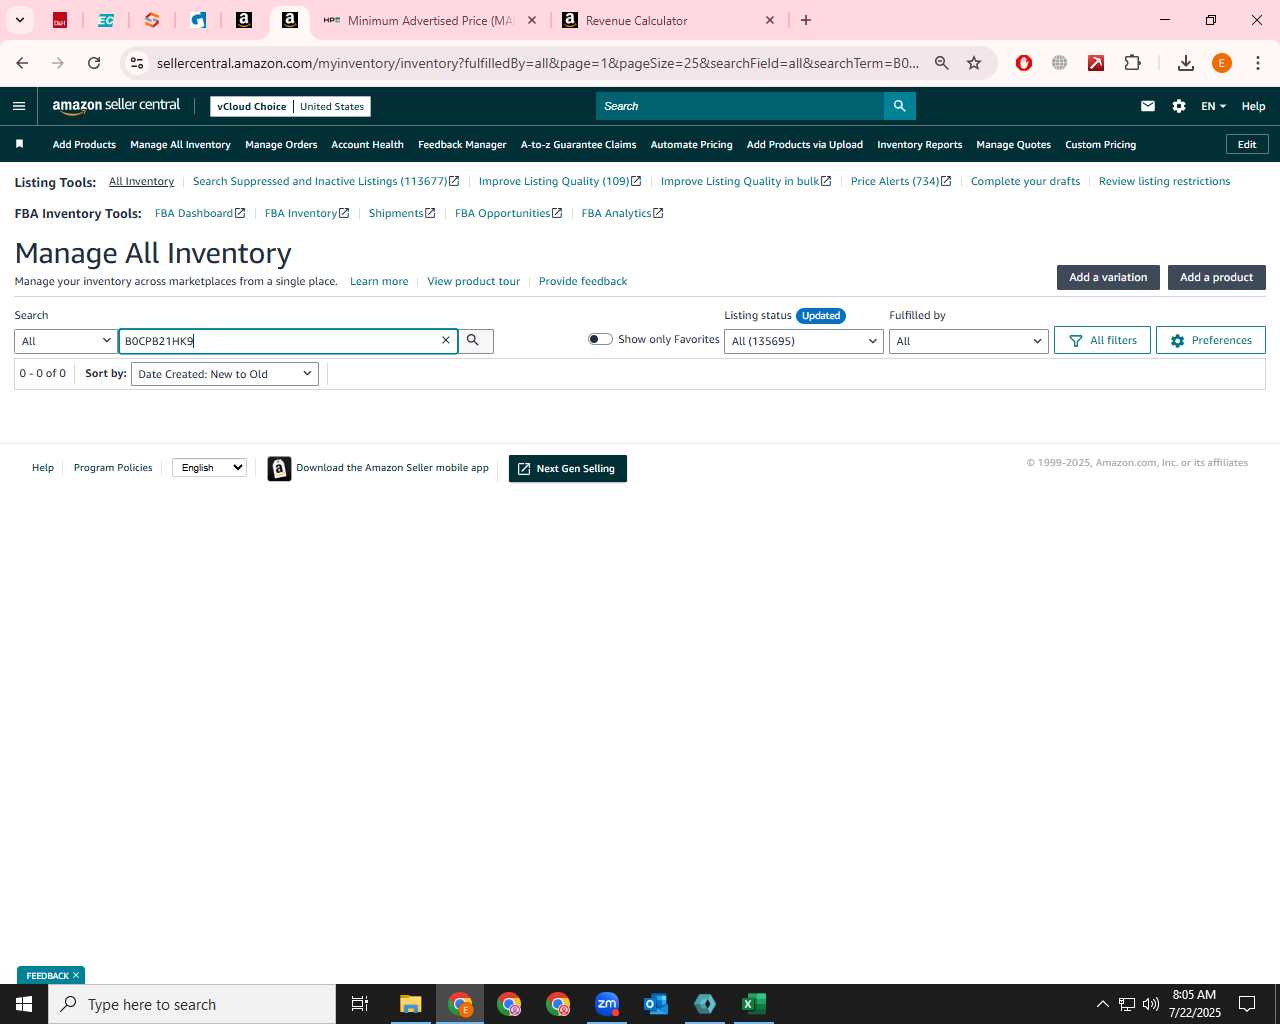Open Zoom from the taskbar
This screenshot has width=1280, height=1024.
coord(607,1004)
